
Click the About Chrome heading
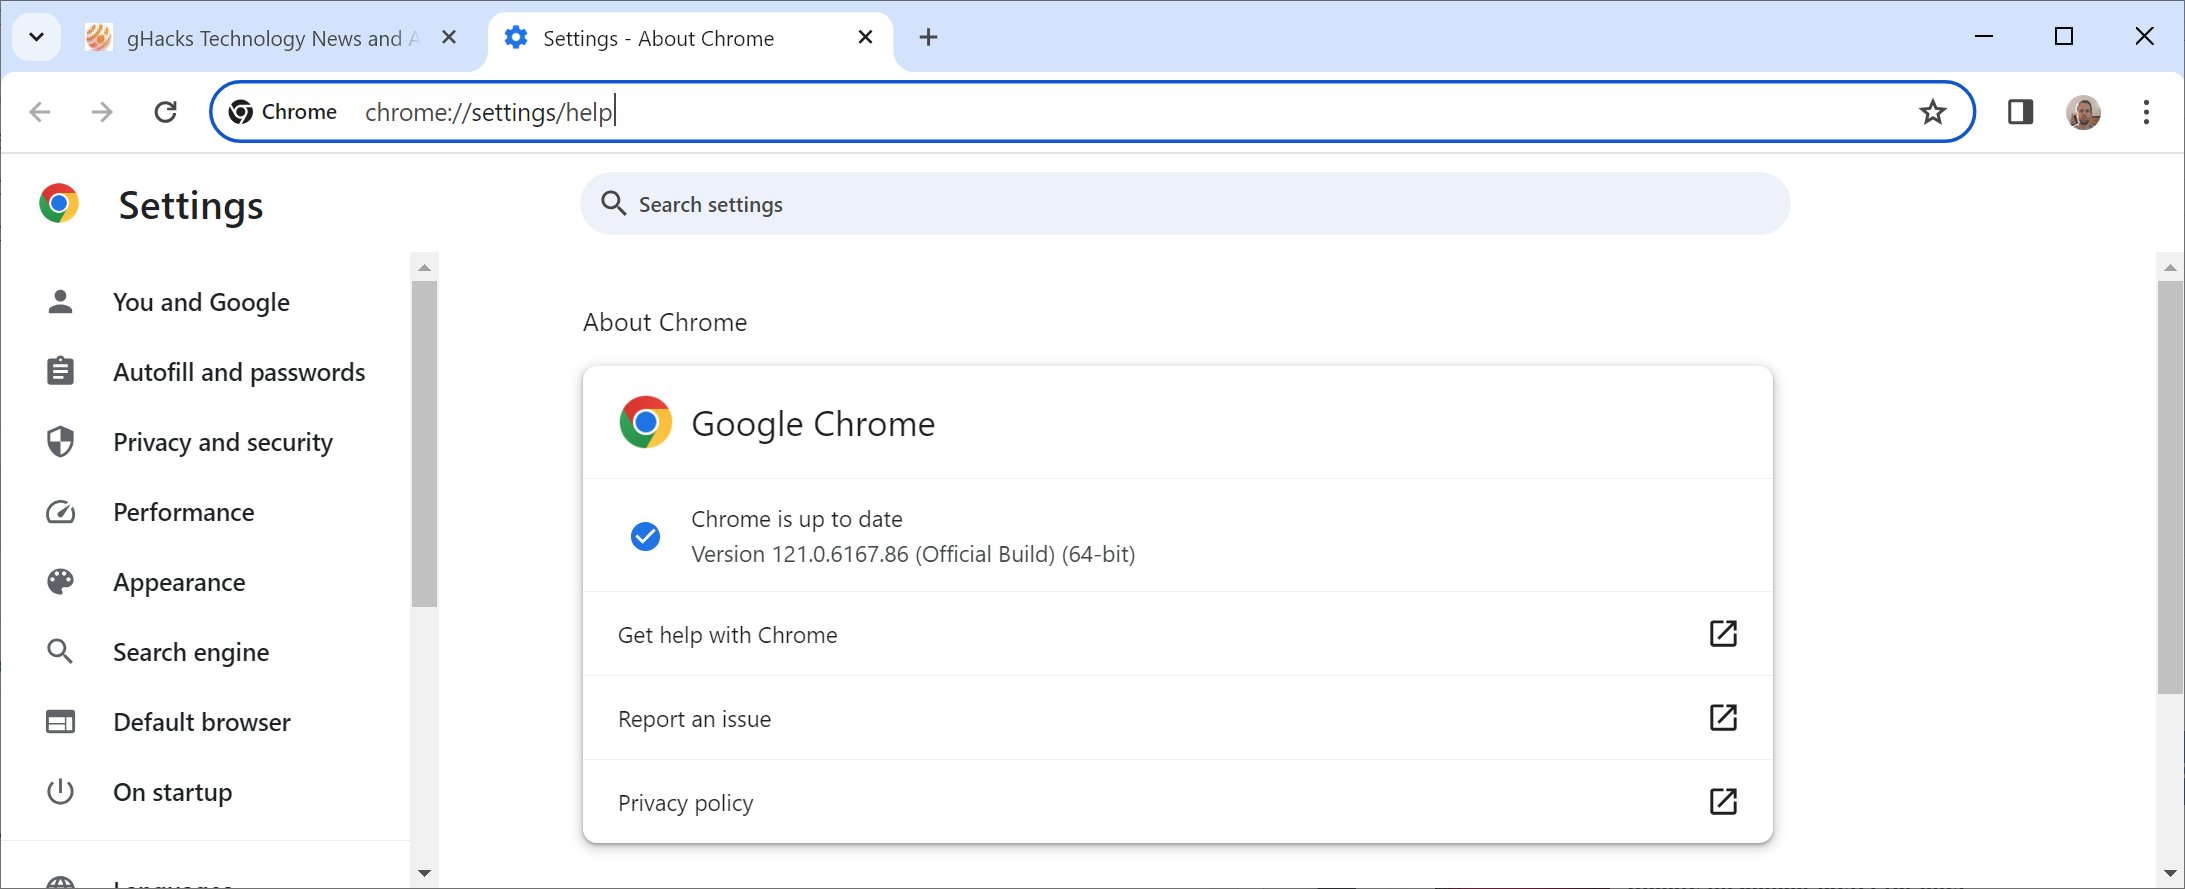pyautogui.click(x=665, y=322)
